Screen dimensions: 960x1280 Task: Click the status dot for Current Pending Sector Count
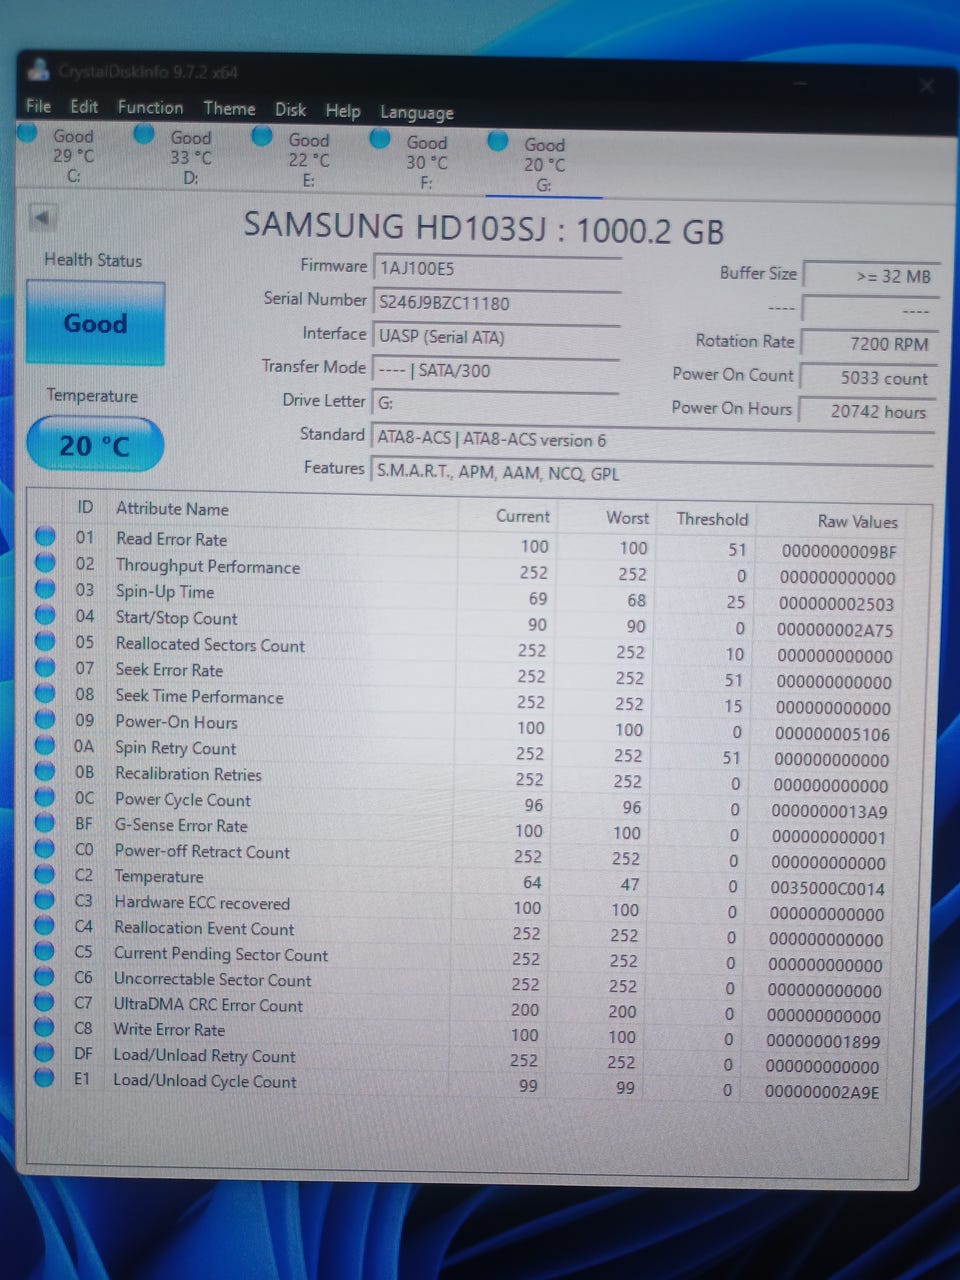[44, 951]
